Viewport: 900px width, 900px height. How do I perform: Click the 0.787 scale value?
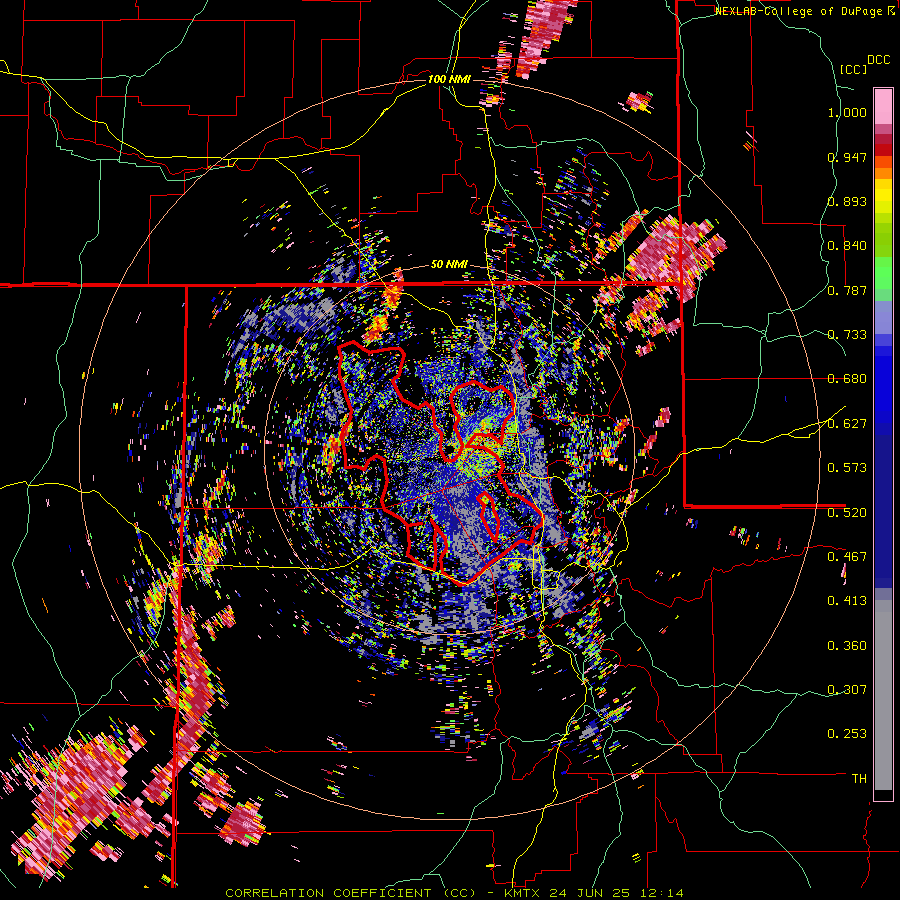coord(847,290)
